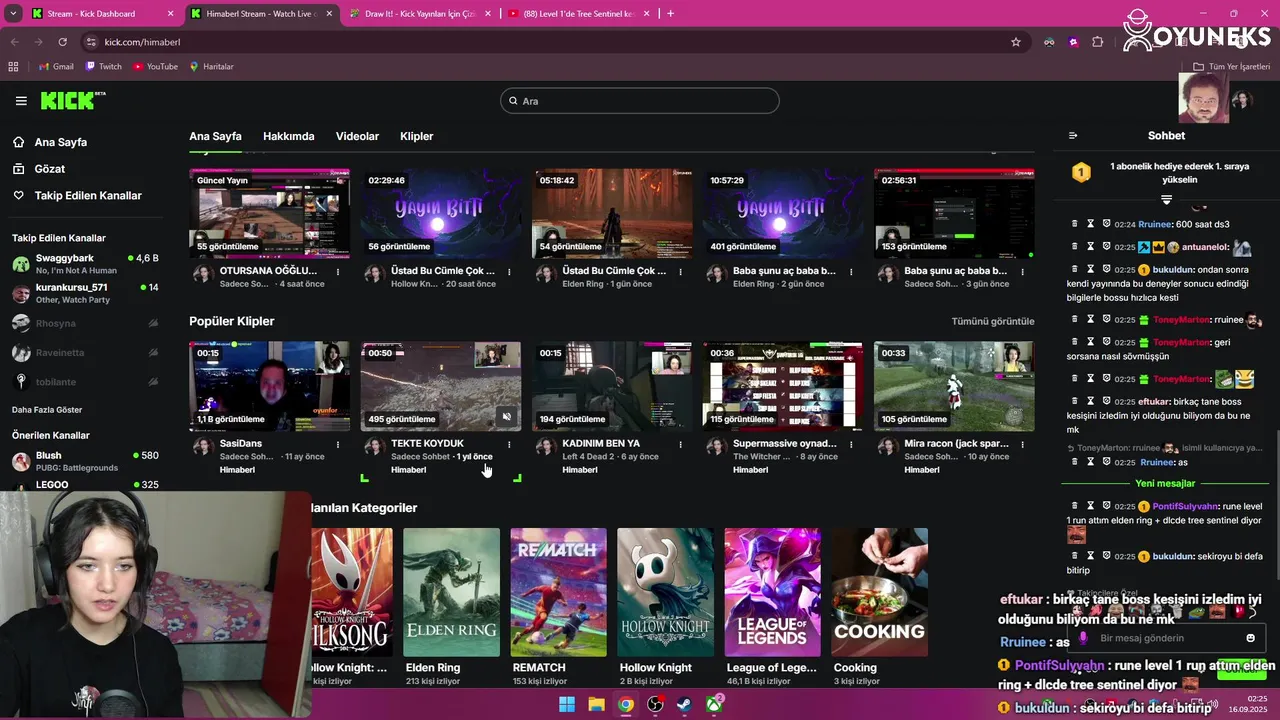Open options menu for TEKTE KOYDUK clip
This screenshot has width=1280, height=720.
click(509, 445)
